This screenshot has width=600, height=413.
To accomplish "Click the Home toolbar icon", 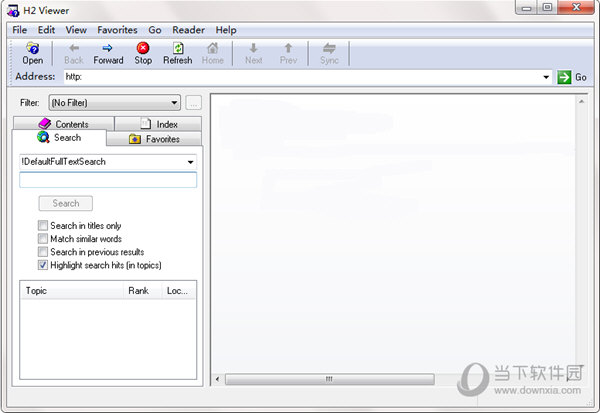I will [x=212, y=48].
